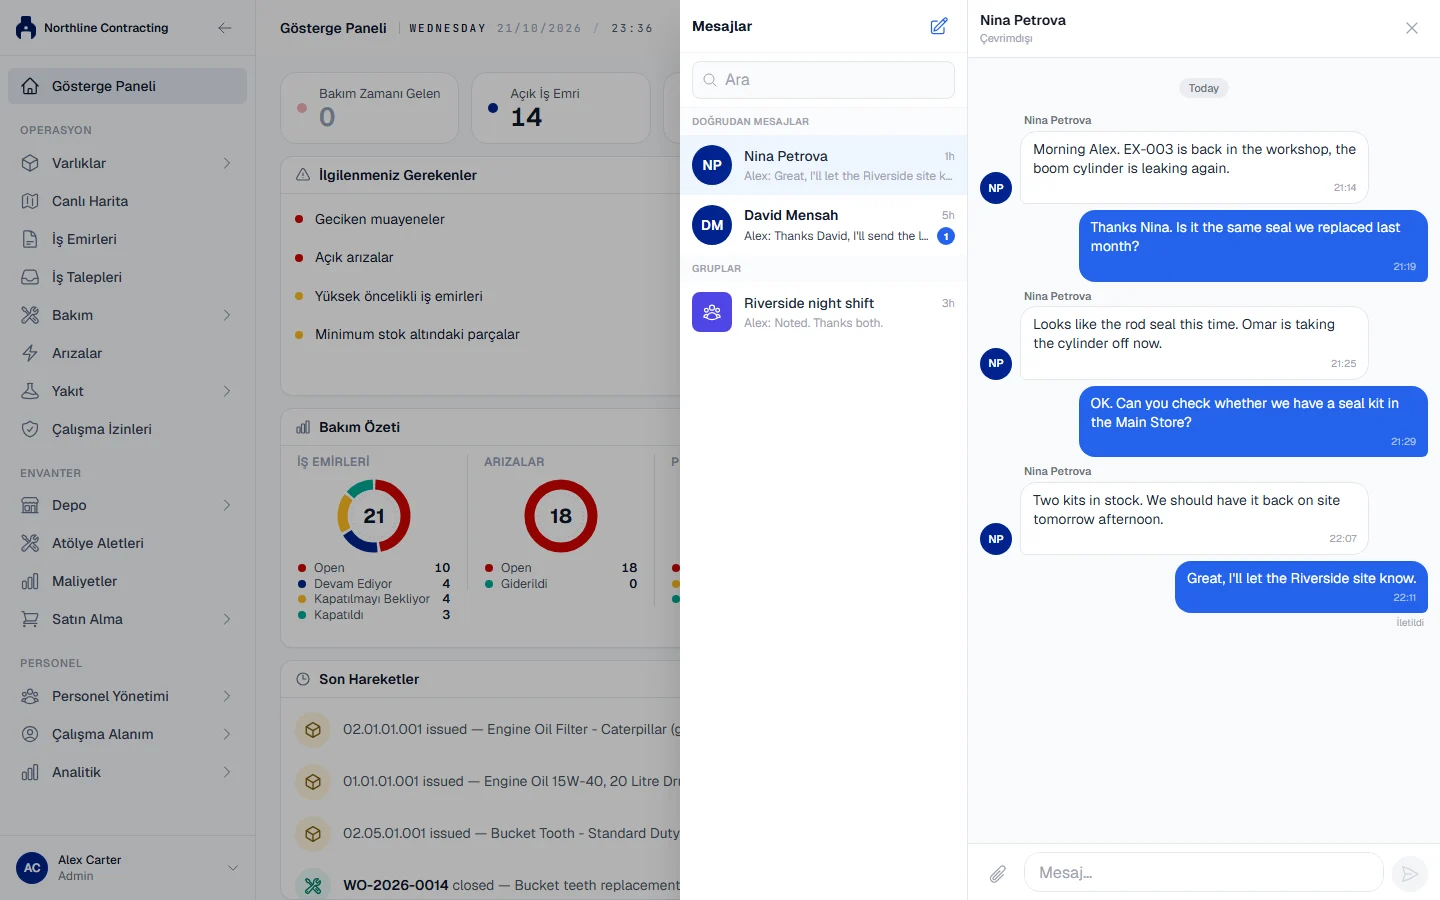Viewport: 1440px width, 900px height.
Task: Open Gösterge Paneli in the sidebar
Action: pyautogui.click(x=127, y=86)
